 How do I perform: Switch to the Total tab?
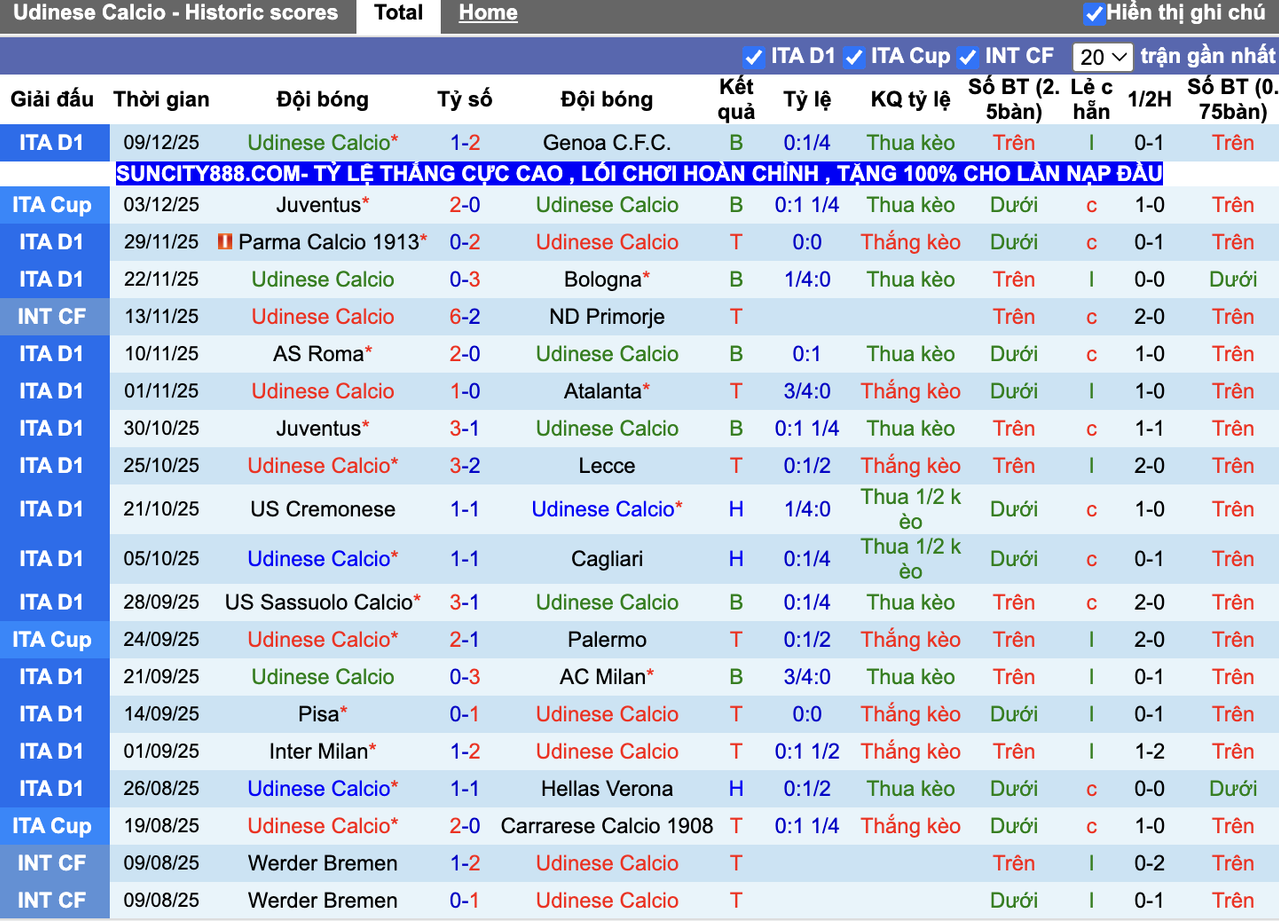(x=398, y=13)
